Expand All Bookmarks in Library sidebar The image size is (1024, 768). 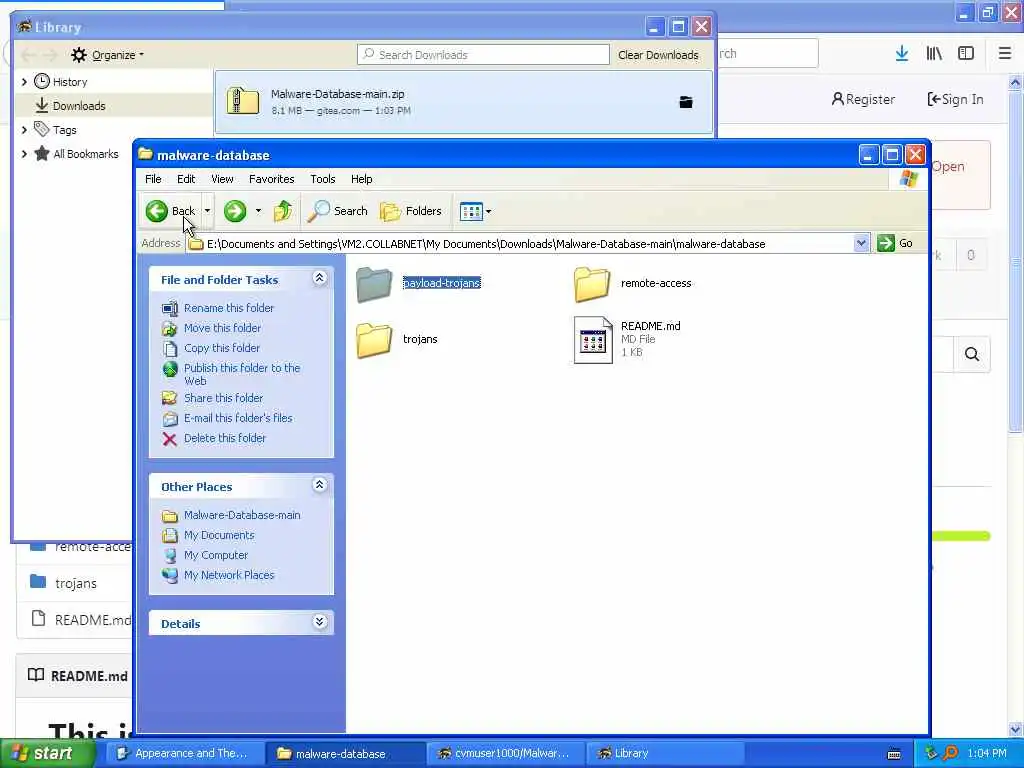click(x=24, y=154)
